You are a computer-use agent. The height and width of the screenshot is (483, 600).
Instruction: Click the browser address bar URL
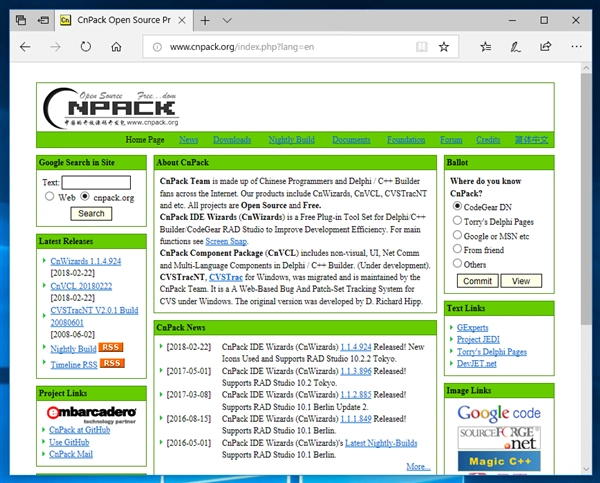click(x=242, y=47)
